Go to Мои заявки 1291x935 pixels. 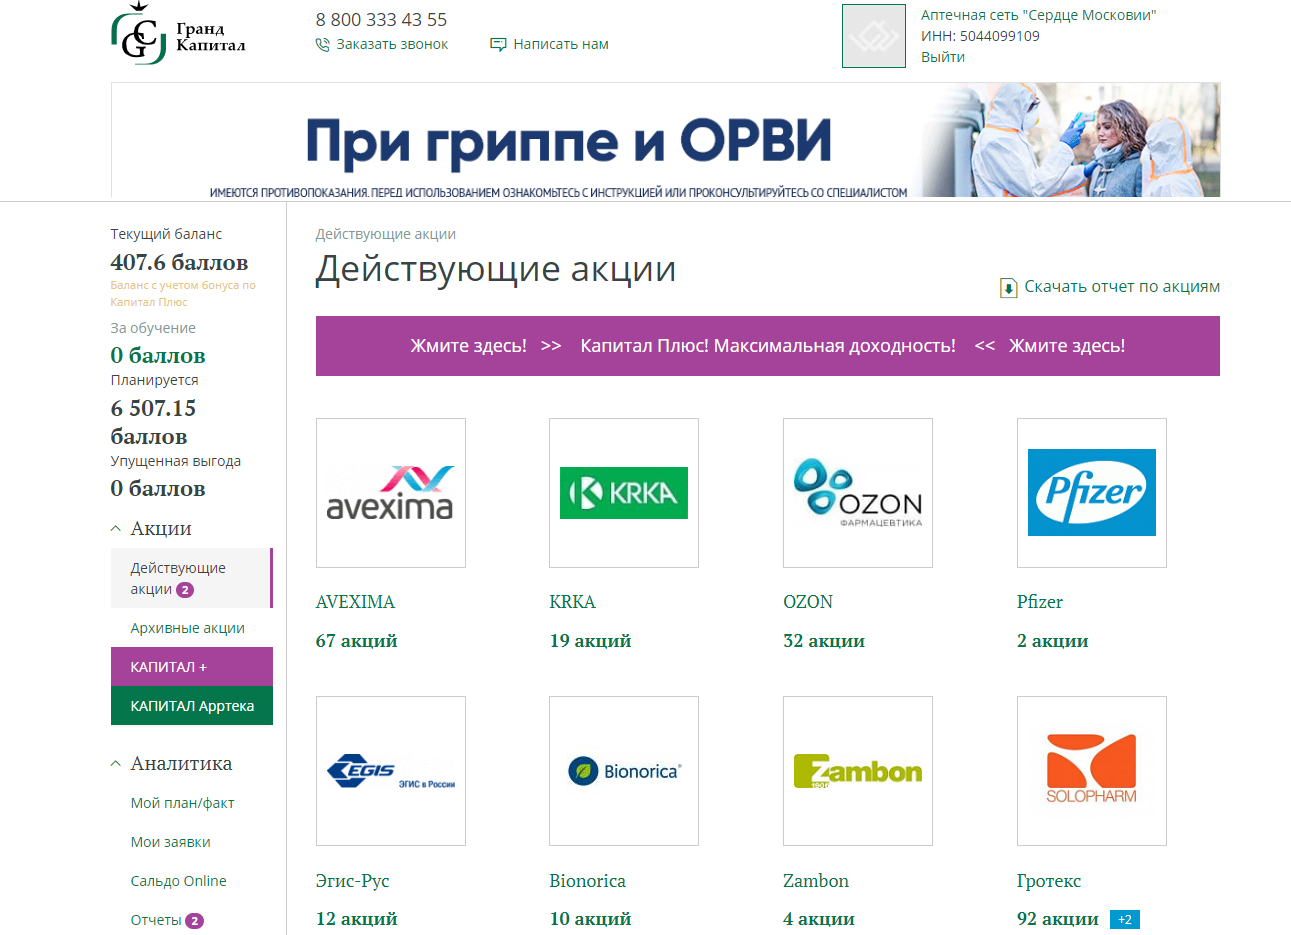coord(171,842)
